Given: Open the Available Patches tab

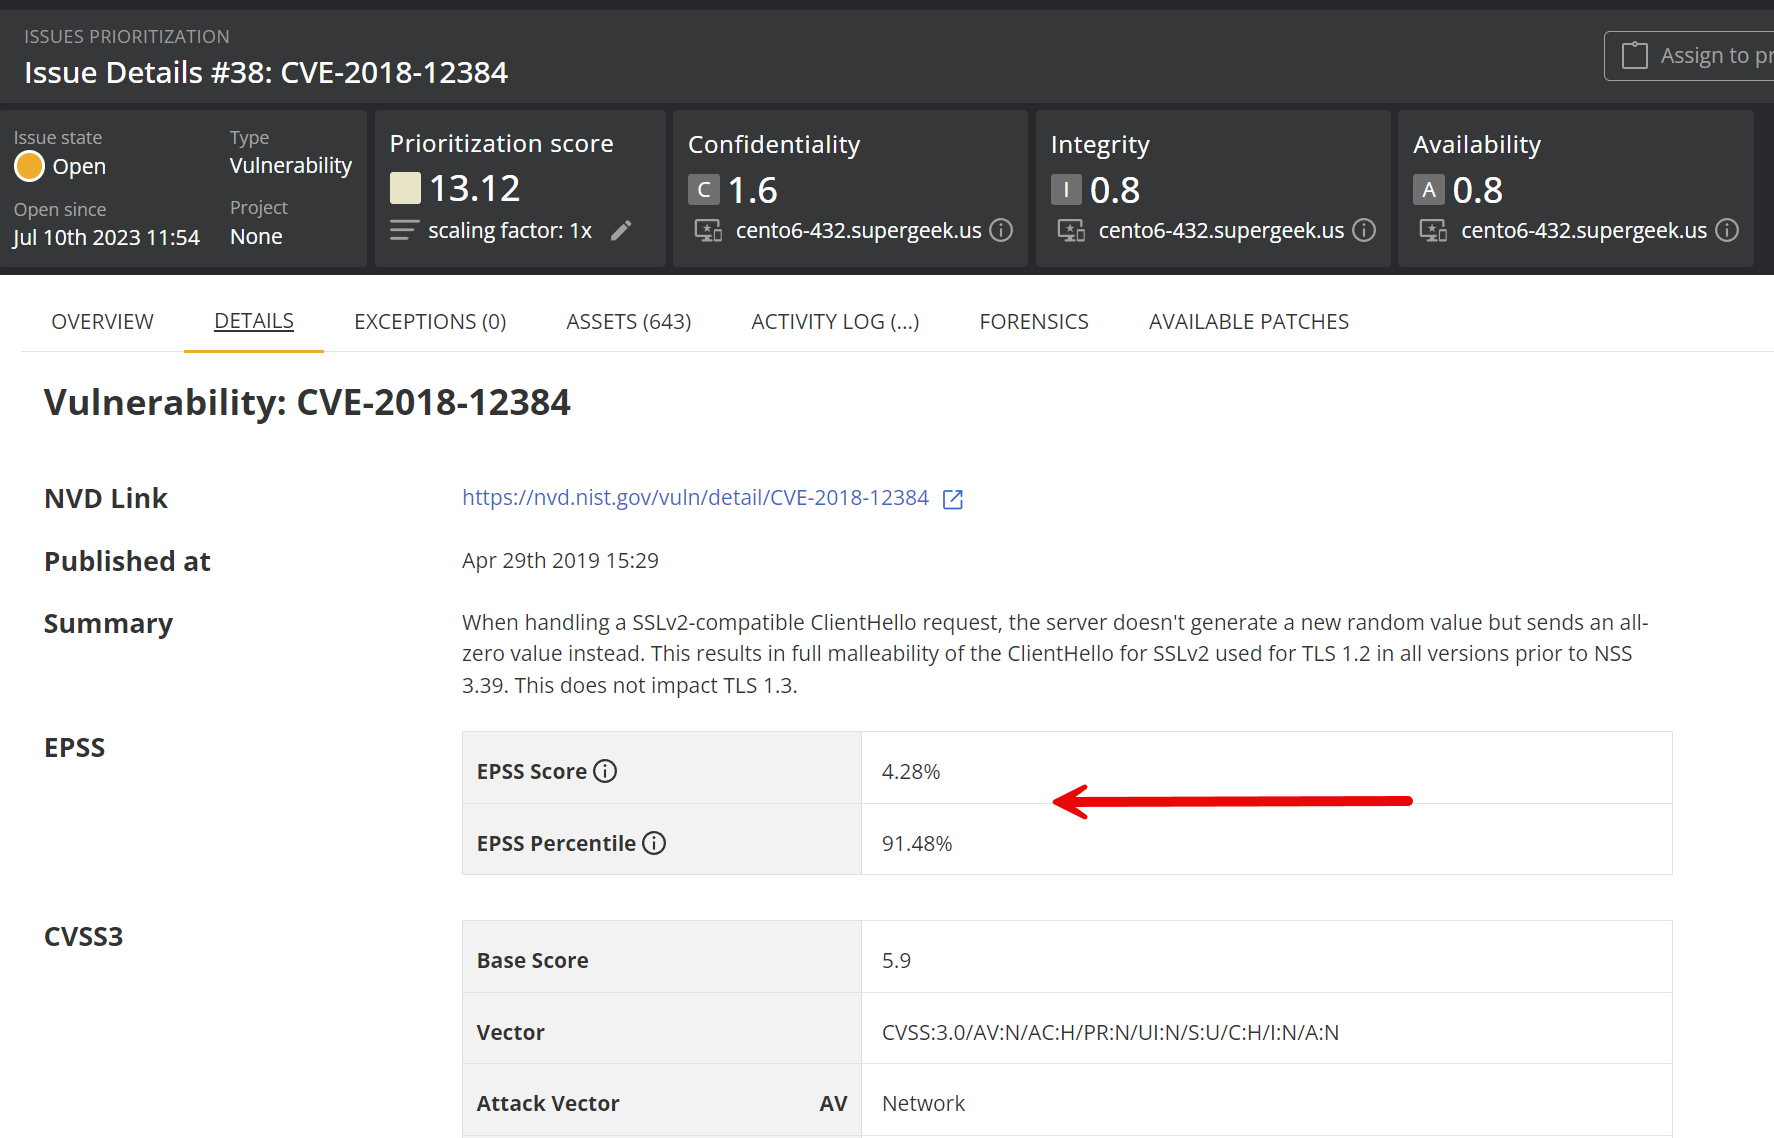Looking at the screenshot, I should (1248, 322).
